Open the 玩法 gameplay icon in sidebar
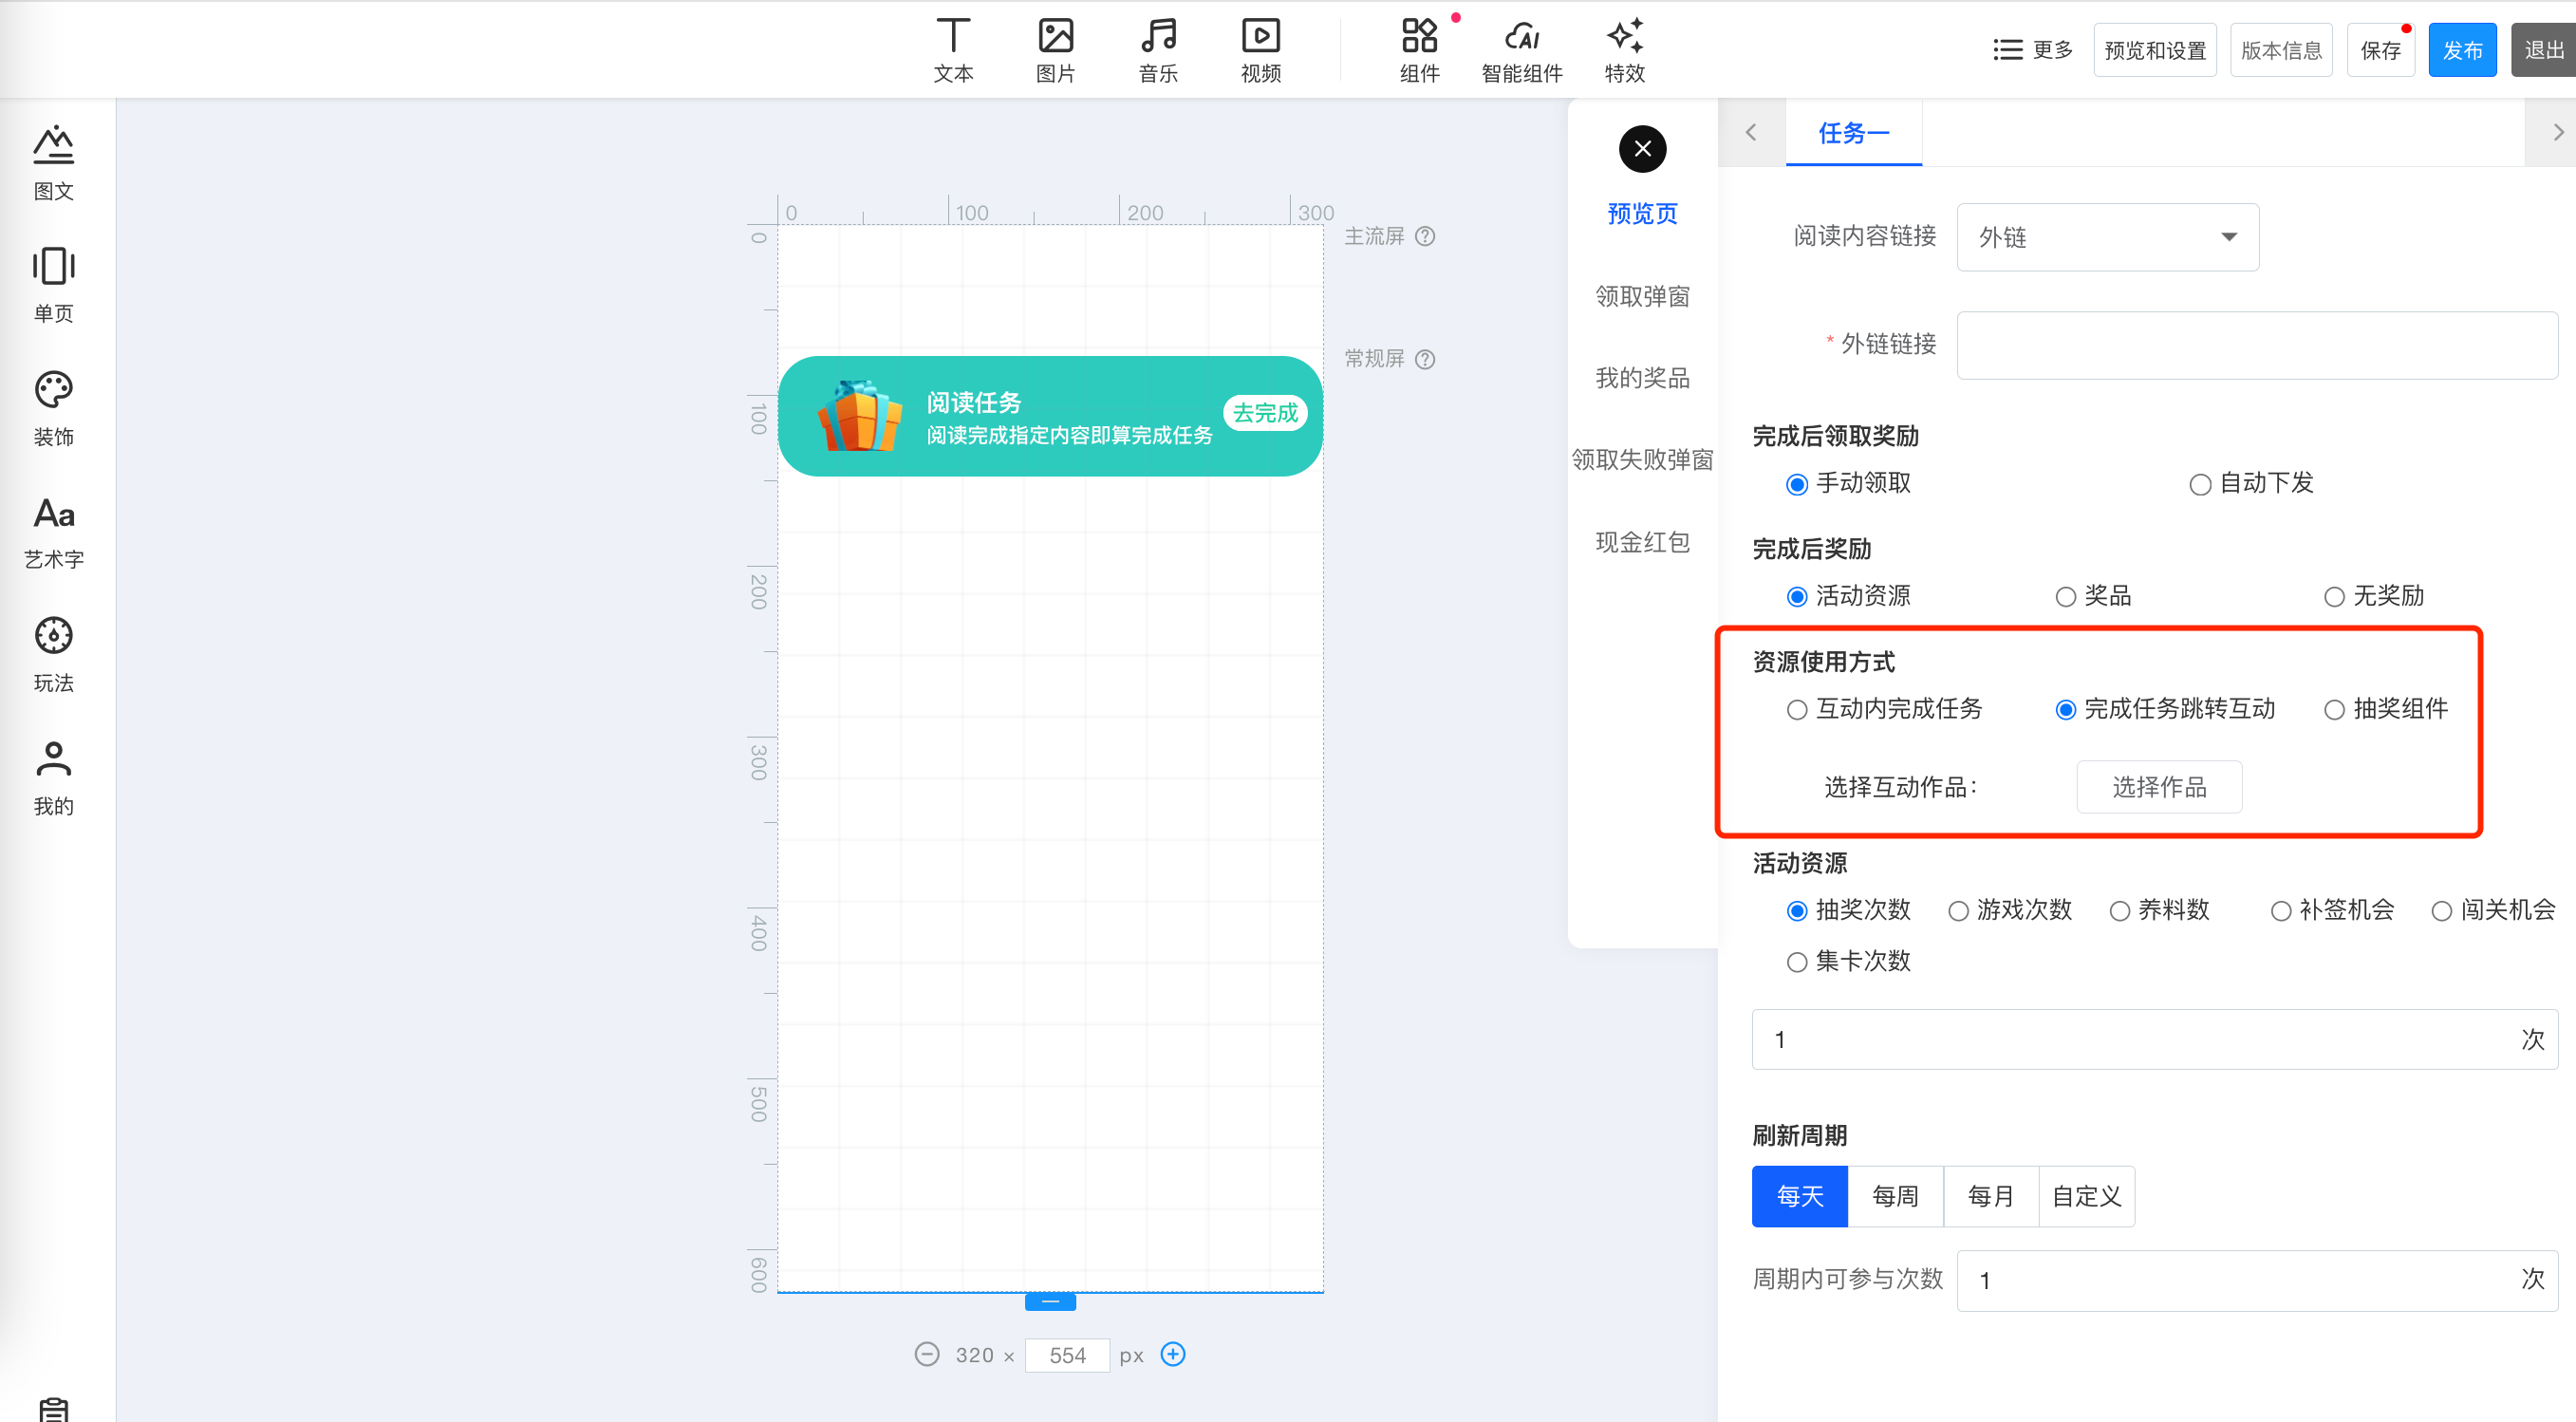This screenshot has height=1422, width=2576. (53, 636)
